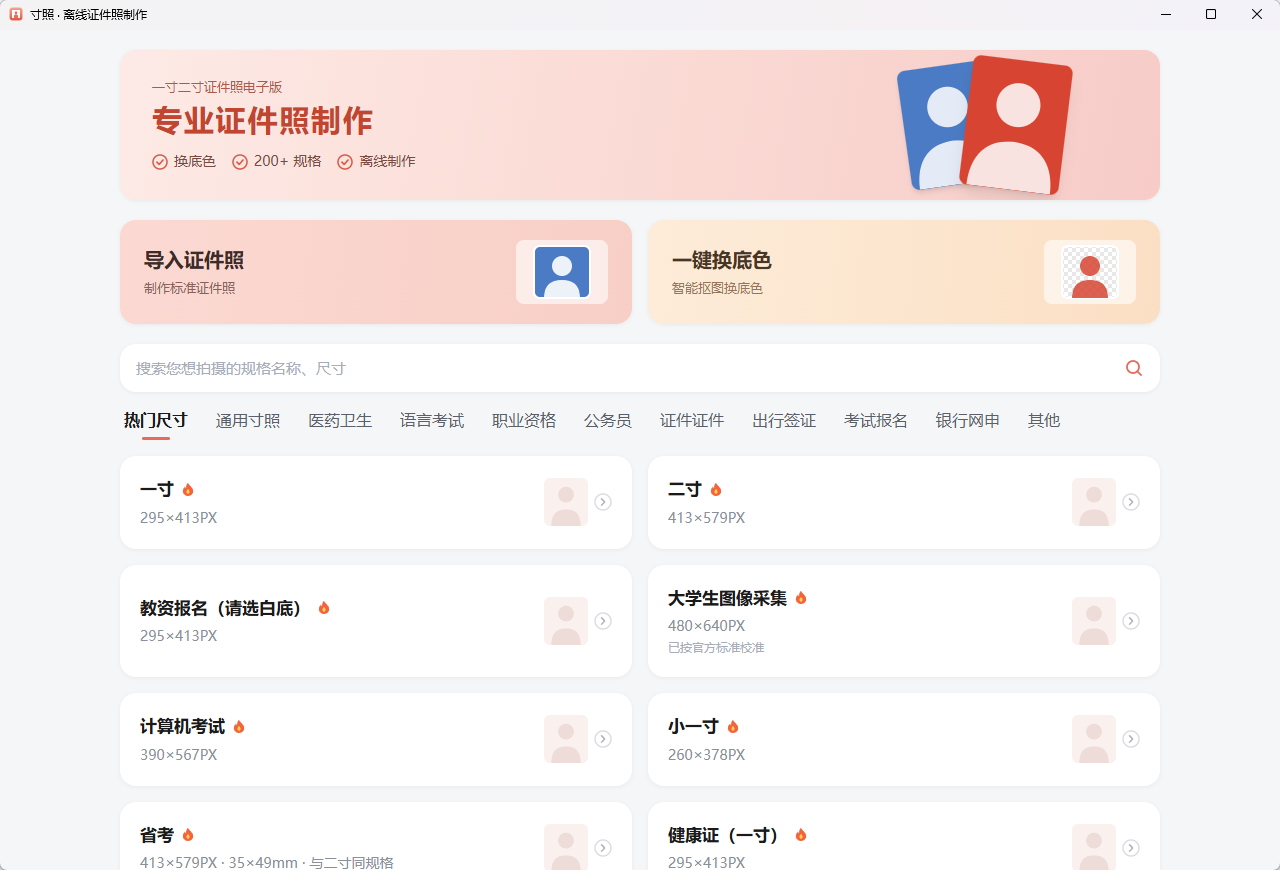
Task: Switch to the 语言考试 tab
Action: pyautogui.click(x=432, y=421)
